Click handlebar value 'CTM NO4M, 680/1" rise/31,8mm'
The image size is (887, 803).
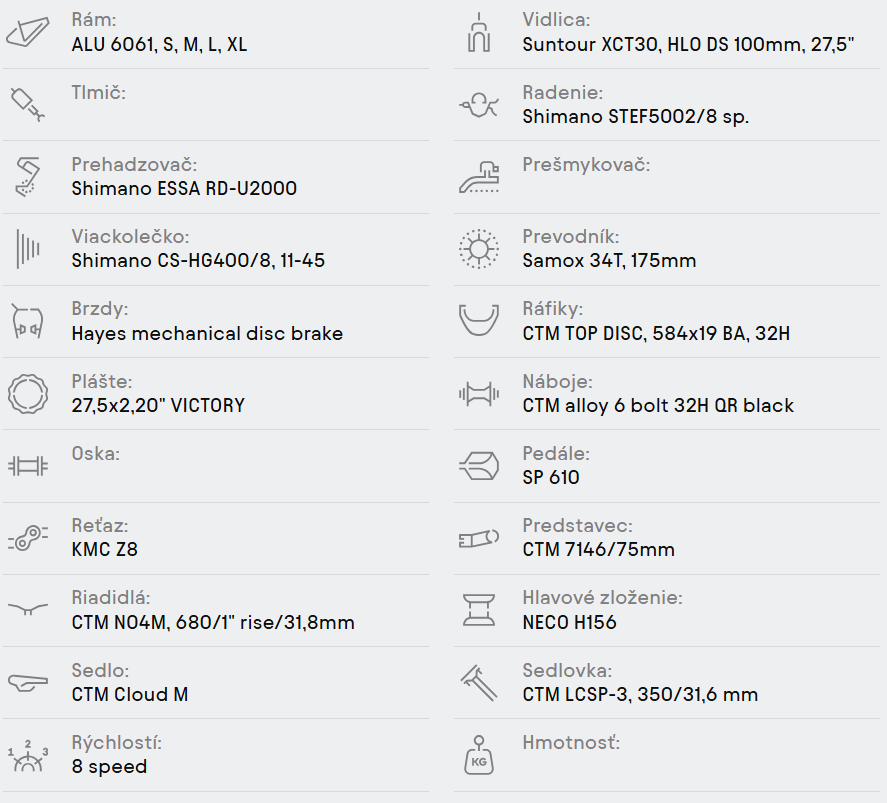pos(213,622)
